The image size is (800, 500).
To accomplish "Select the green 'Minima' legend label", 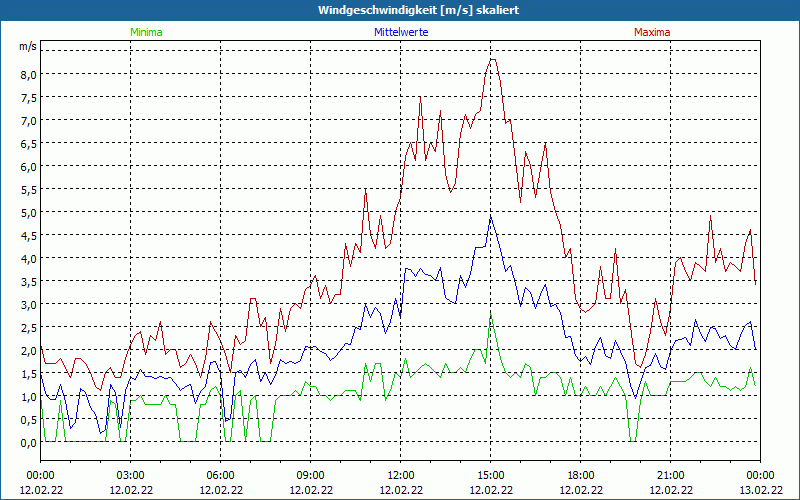I will [x=146, y=32].
